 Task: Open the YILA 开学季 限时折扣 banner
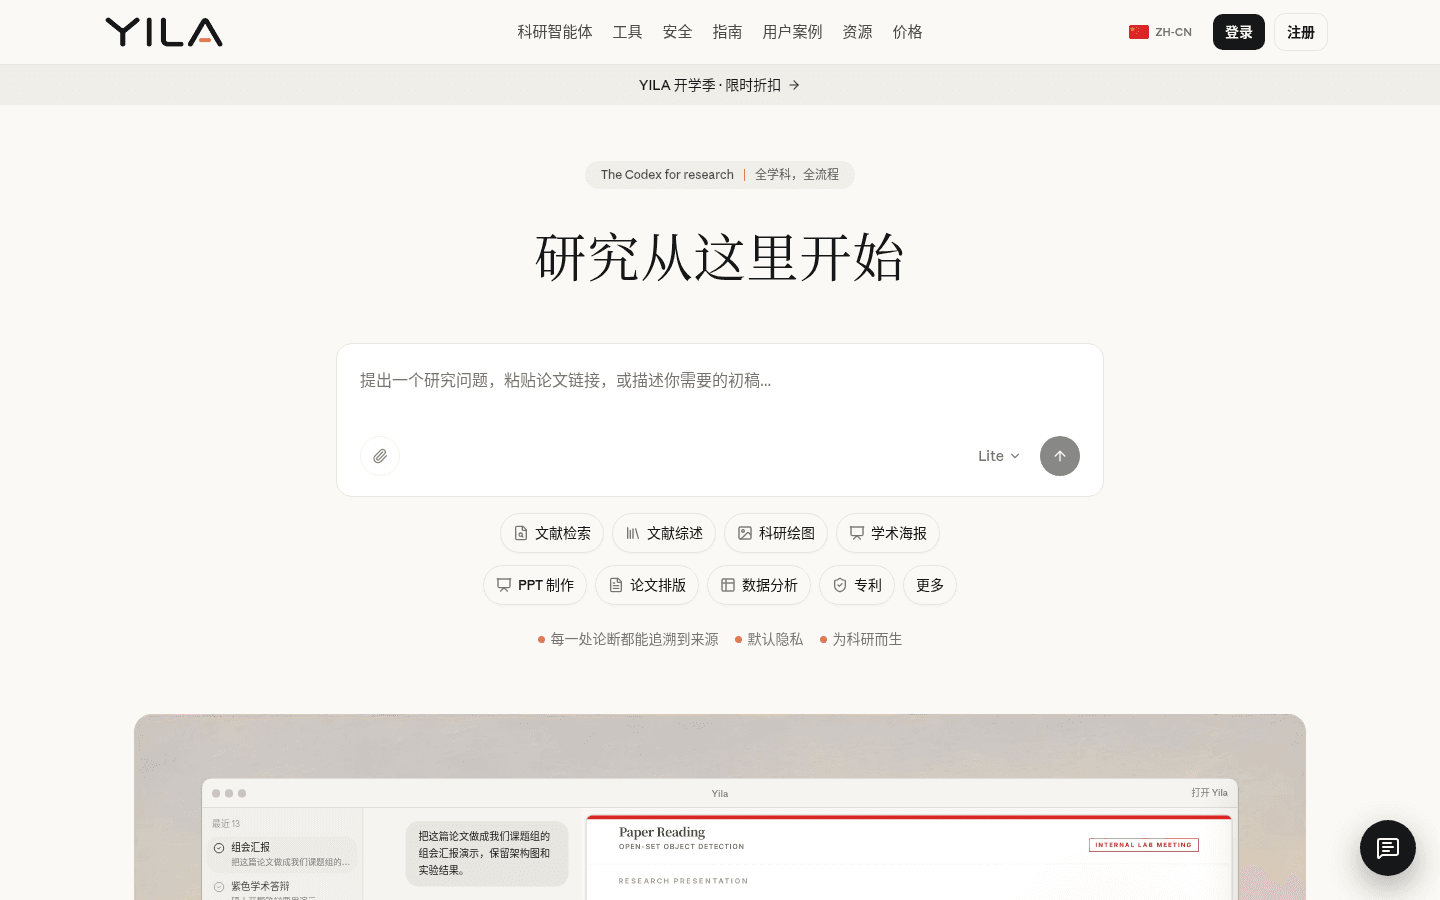pos(720,85)
